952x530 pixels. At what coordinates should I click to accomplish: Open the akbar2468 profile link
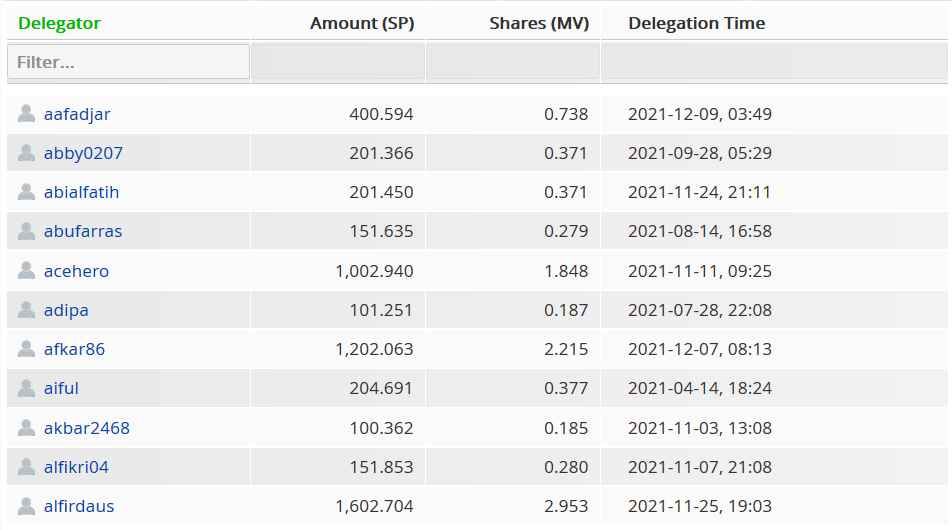click(x=87, y=428)
